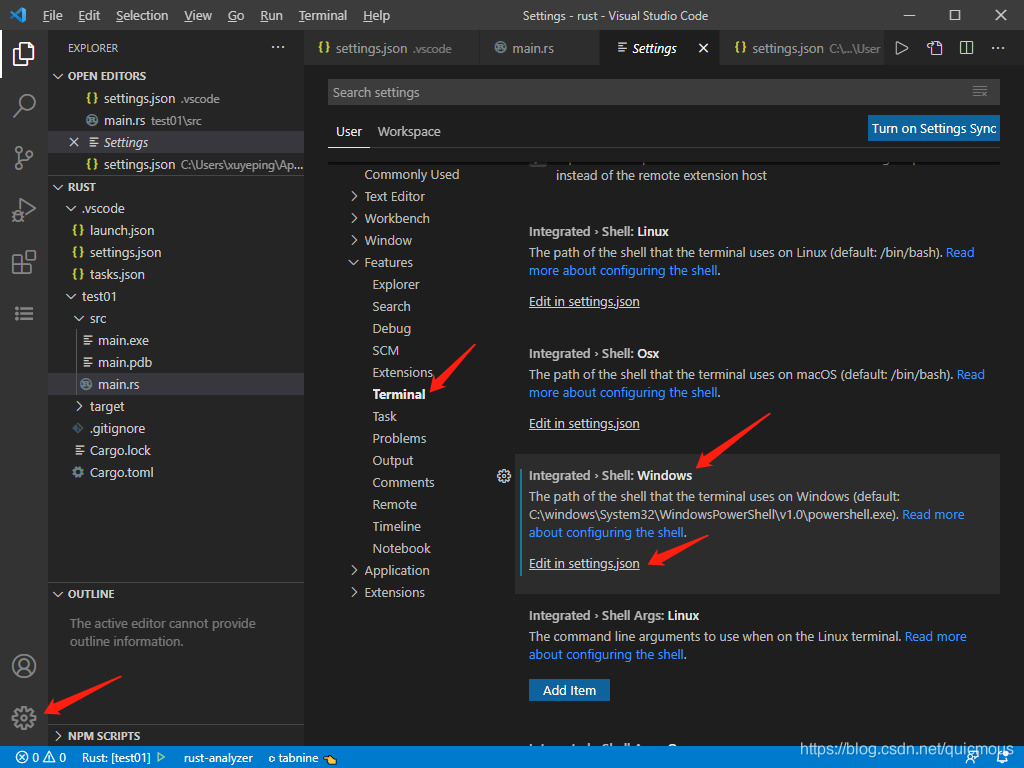Collapse the OPEN EDITORS section
Image resolution: width=1024 pixels, height=768 pixels.
[x=58, y=76]
